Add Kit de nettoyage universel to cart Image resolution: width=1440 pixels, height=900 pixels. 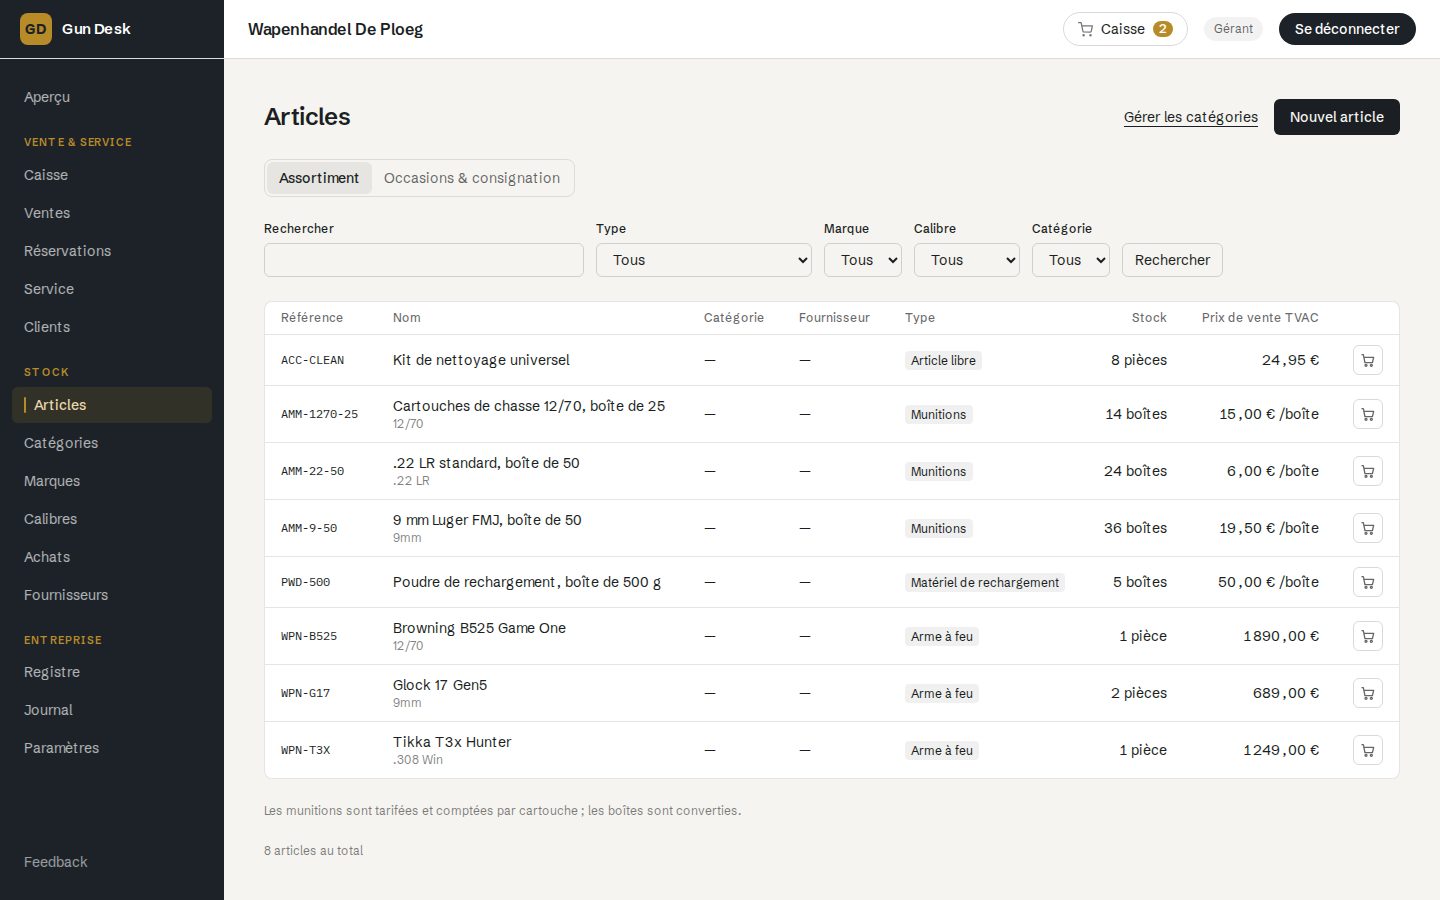tap(1367, 360)
